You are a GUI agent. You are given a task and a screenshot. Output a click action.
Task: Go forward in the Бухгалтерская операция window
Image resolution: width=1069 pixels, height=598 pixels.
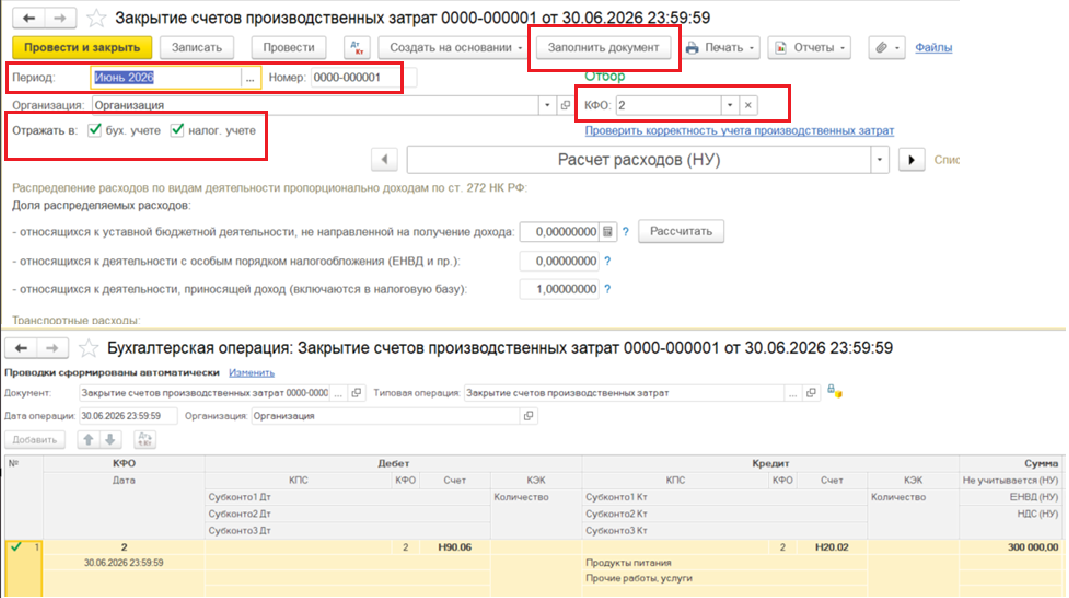[52, 348]
